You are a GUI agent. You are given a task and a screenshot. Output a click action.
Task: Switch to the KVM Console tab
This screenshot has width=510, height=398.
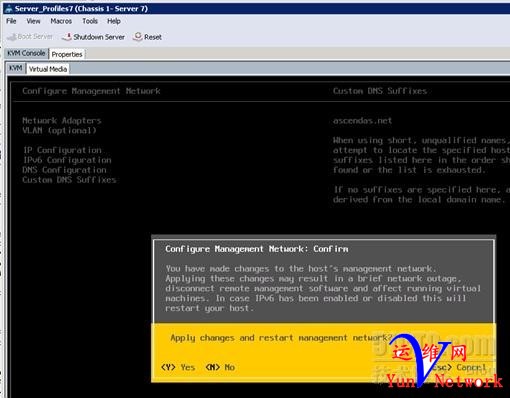(x=26, y=53)
